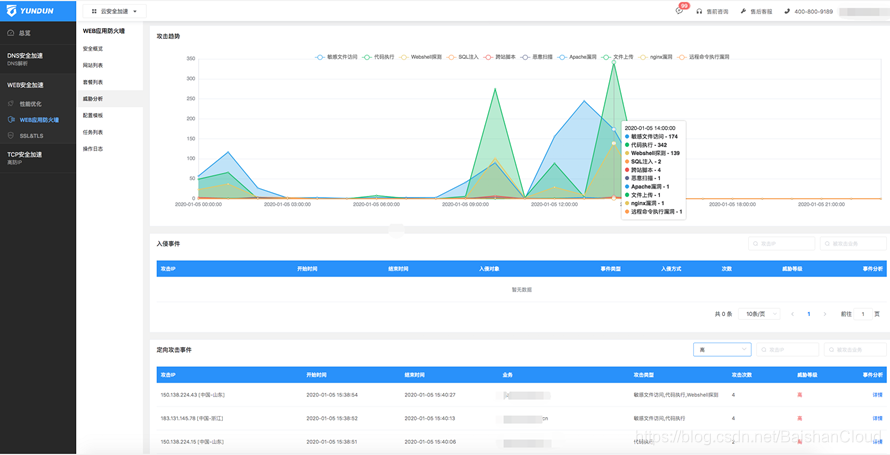Click the icon beside 性能优化

[11, 104]
